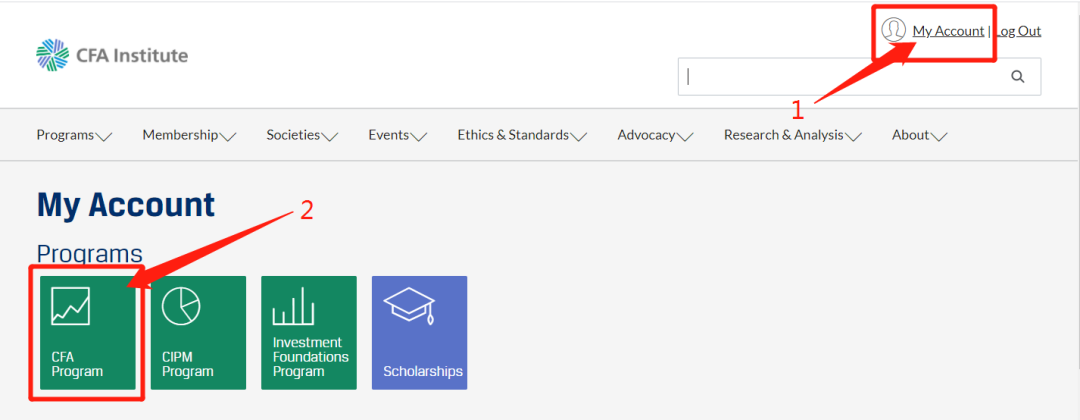1080x420 pixels.
Task: Click the Log Out link
Action: (1018, 31)
